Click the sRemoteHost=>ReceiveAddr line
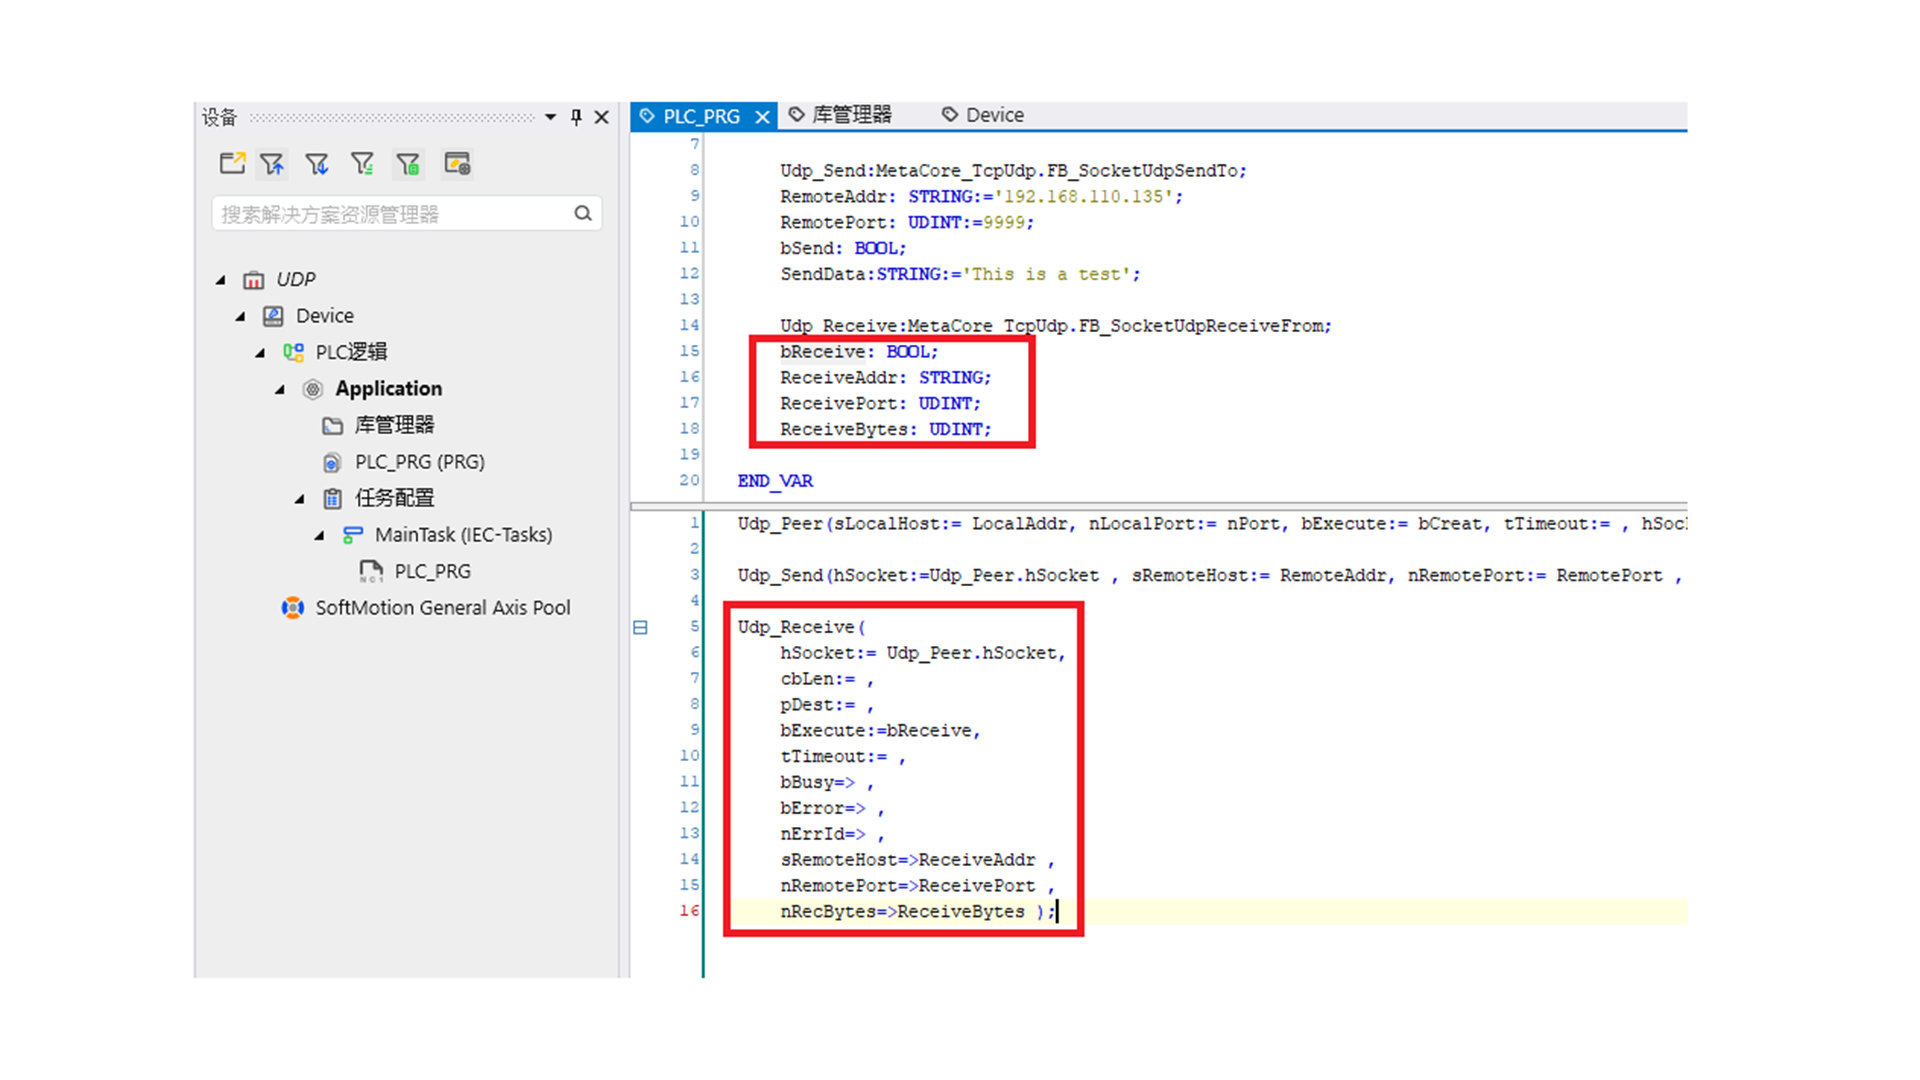The image size is (1920, 1080). click(917, 860)
